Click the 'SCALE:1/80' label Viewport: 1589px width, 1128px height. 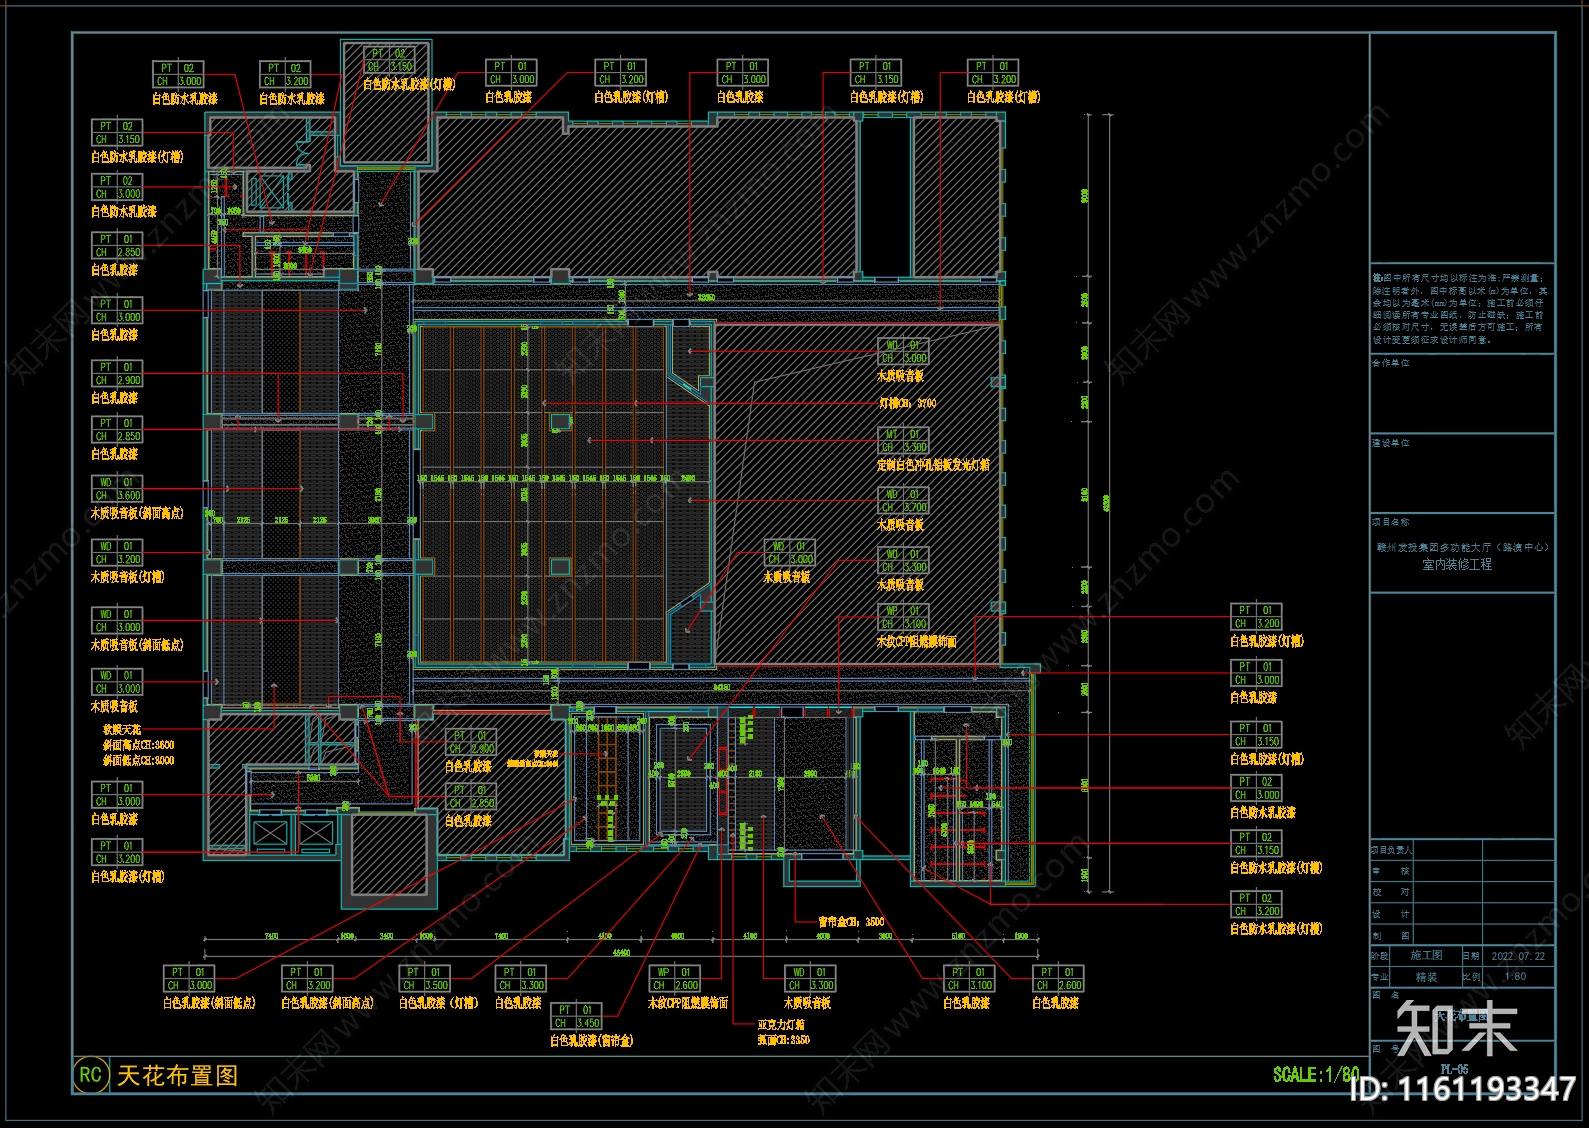pyautogui.click(x=1315, y=1074)
